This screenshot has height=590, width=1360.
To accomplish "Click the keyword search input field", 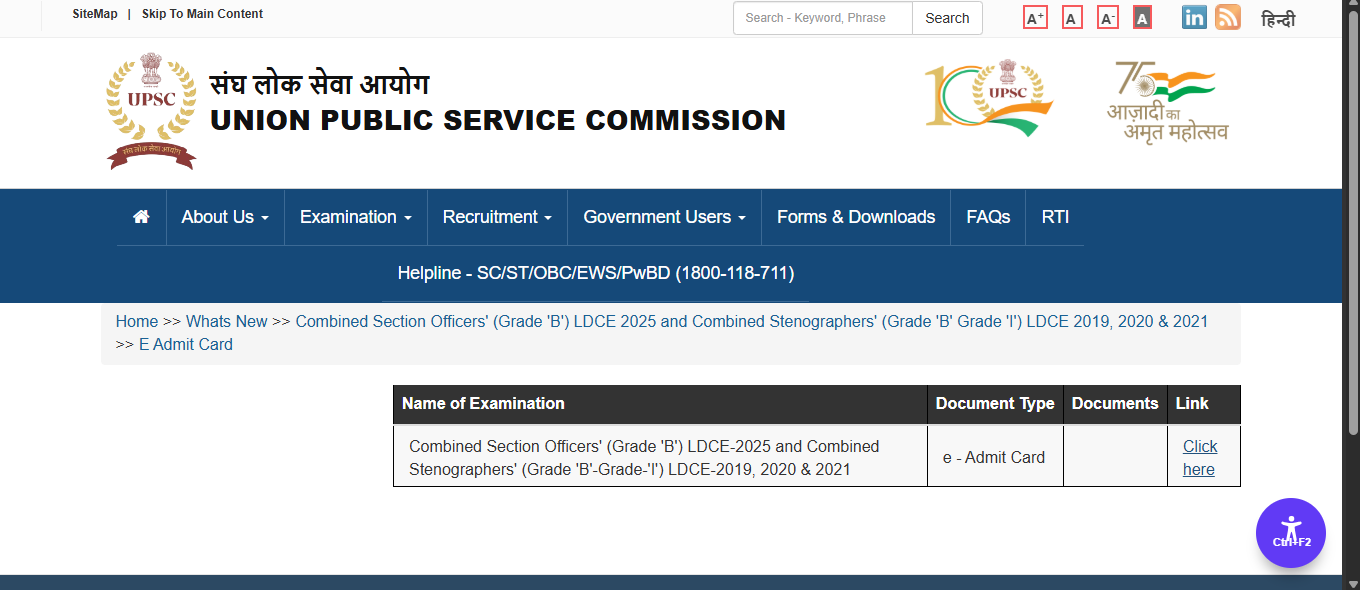I will (822, 18).
